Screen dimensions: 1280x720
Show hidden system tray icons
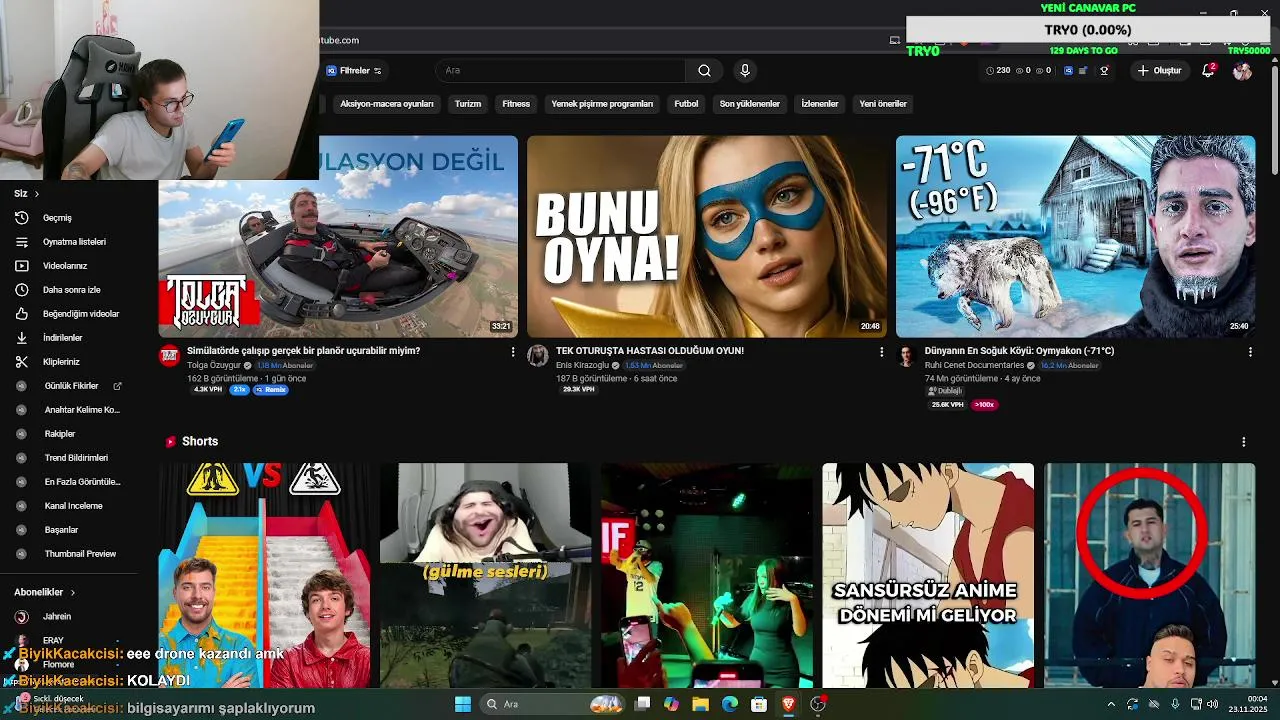click(x=1110, y=704)
